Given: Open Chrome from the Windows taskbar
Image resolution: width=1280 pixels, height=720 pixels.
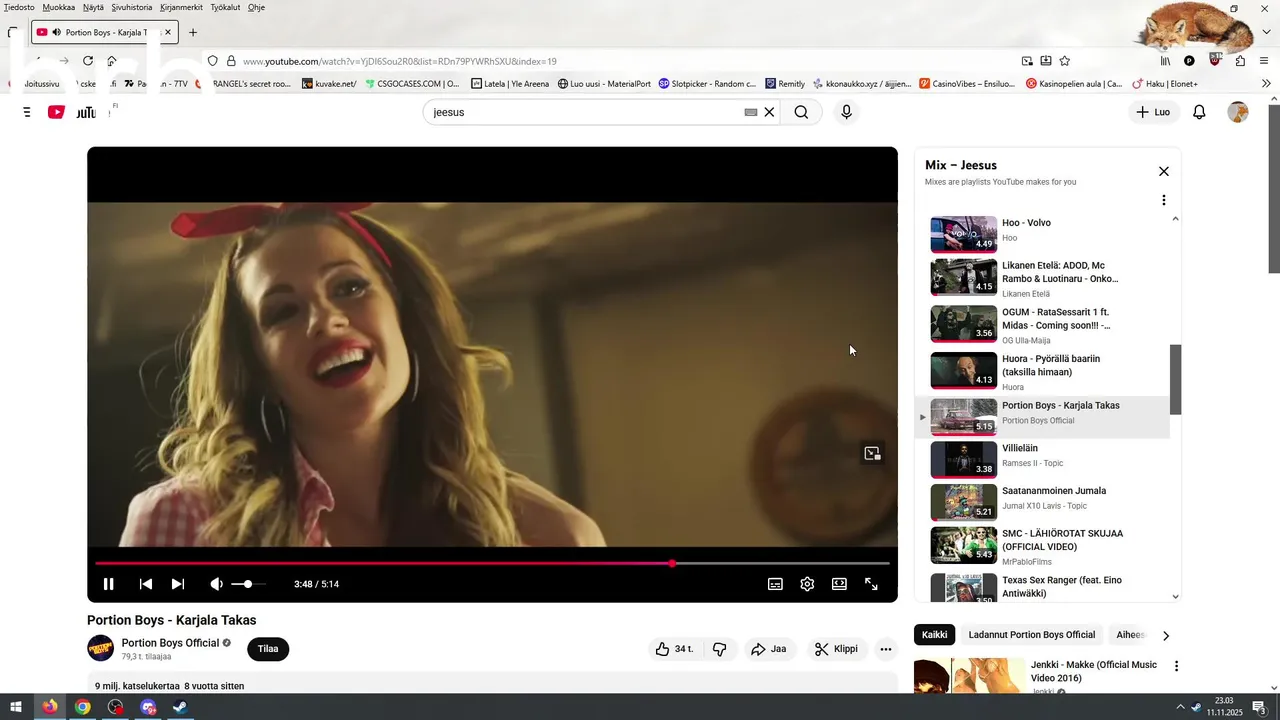Looking at the screenshot, I should [83, 707].
